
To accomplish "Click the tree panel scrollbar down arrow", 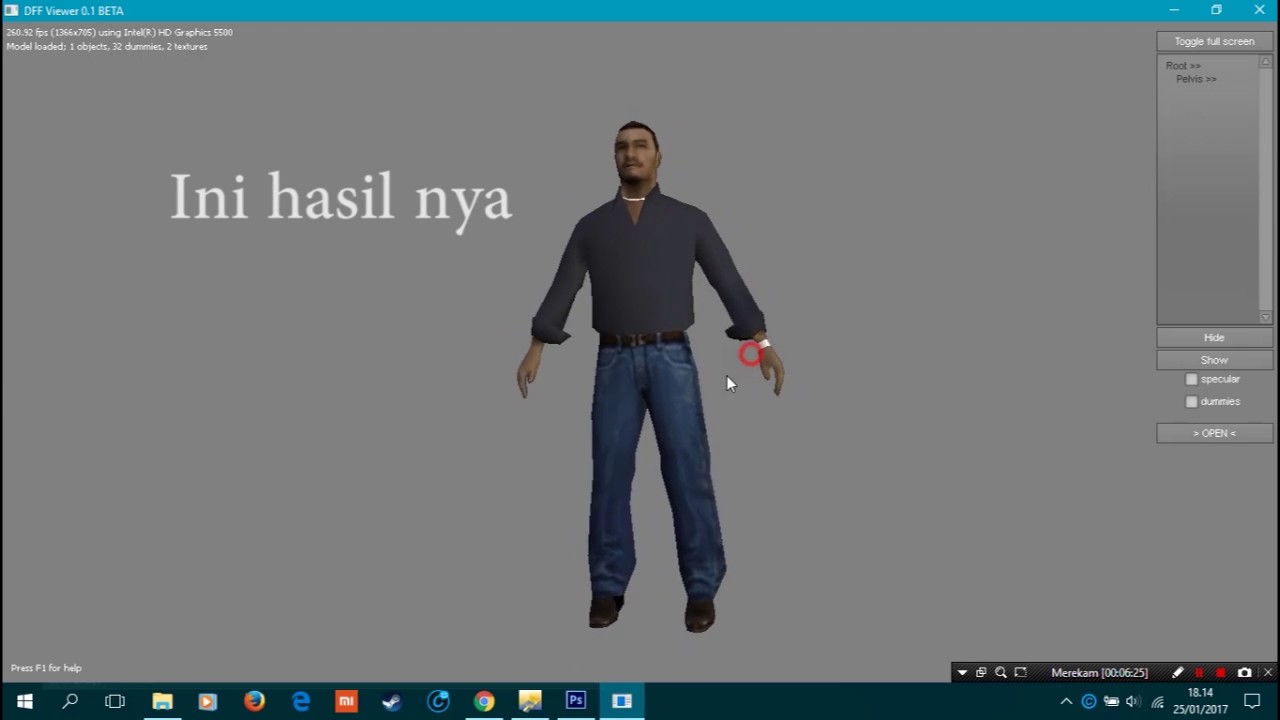I will [1265, 318].
